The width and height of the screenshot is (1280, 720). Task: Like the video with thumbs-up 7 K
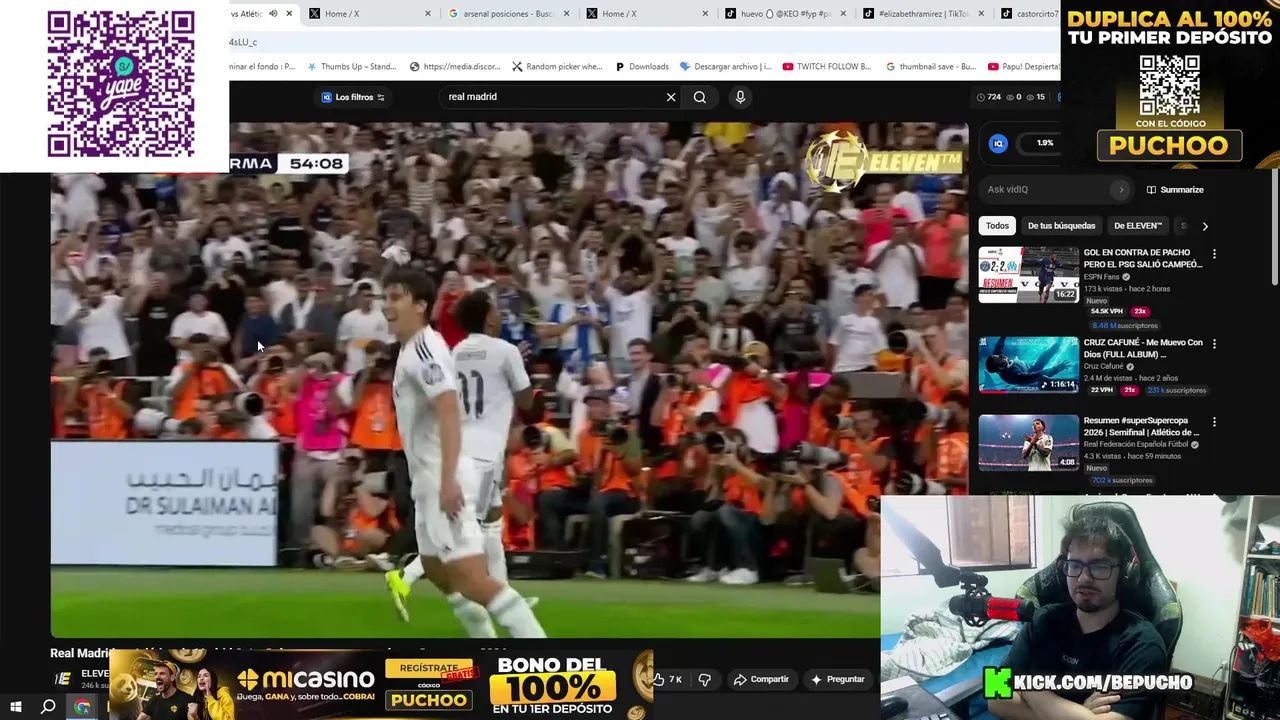coord(668,679)
